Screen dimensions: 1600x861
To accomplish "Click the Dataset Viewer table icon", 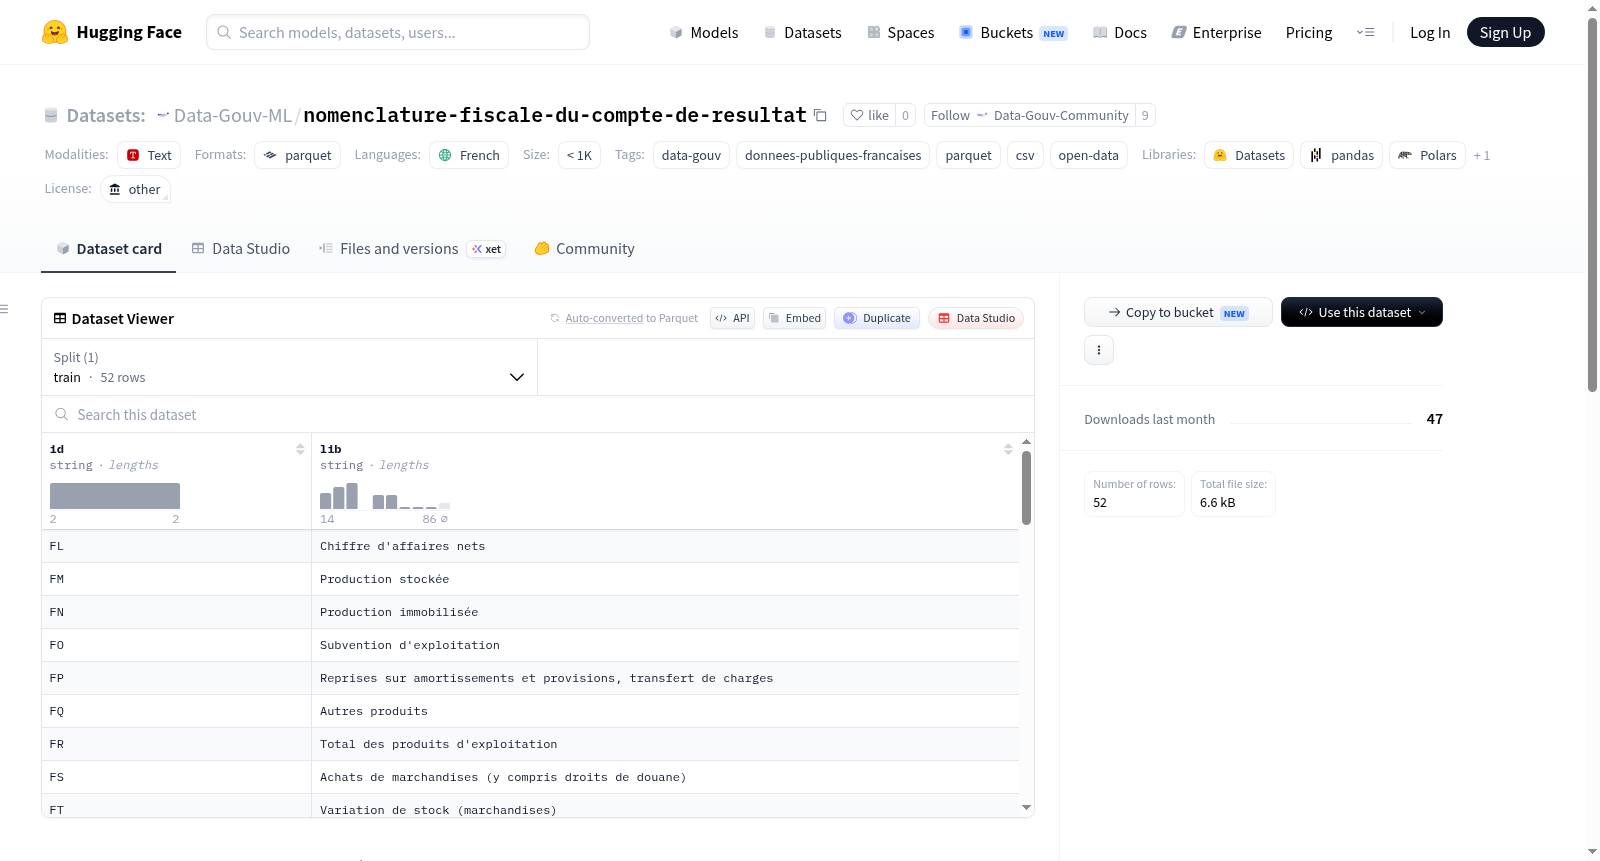I will tap(60, 318).
